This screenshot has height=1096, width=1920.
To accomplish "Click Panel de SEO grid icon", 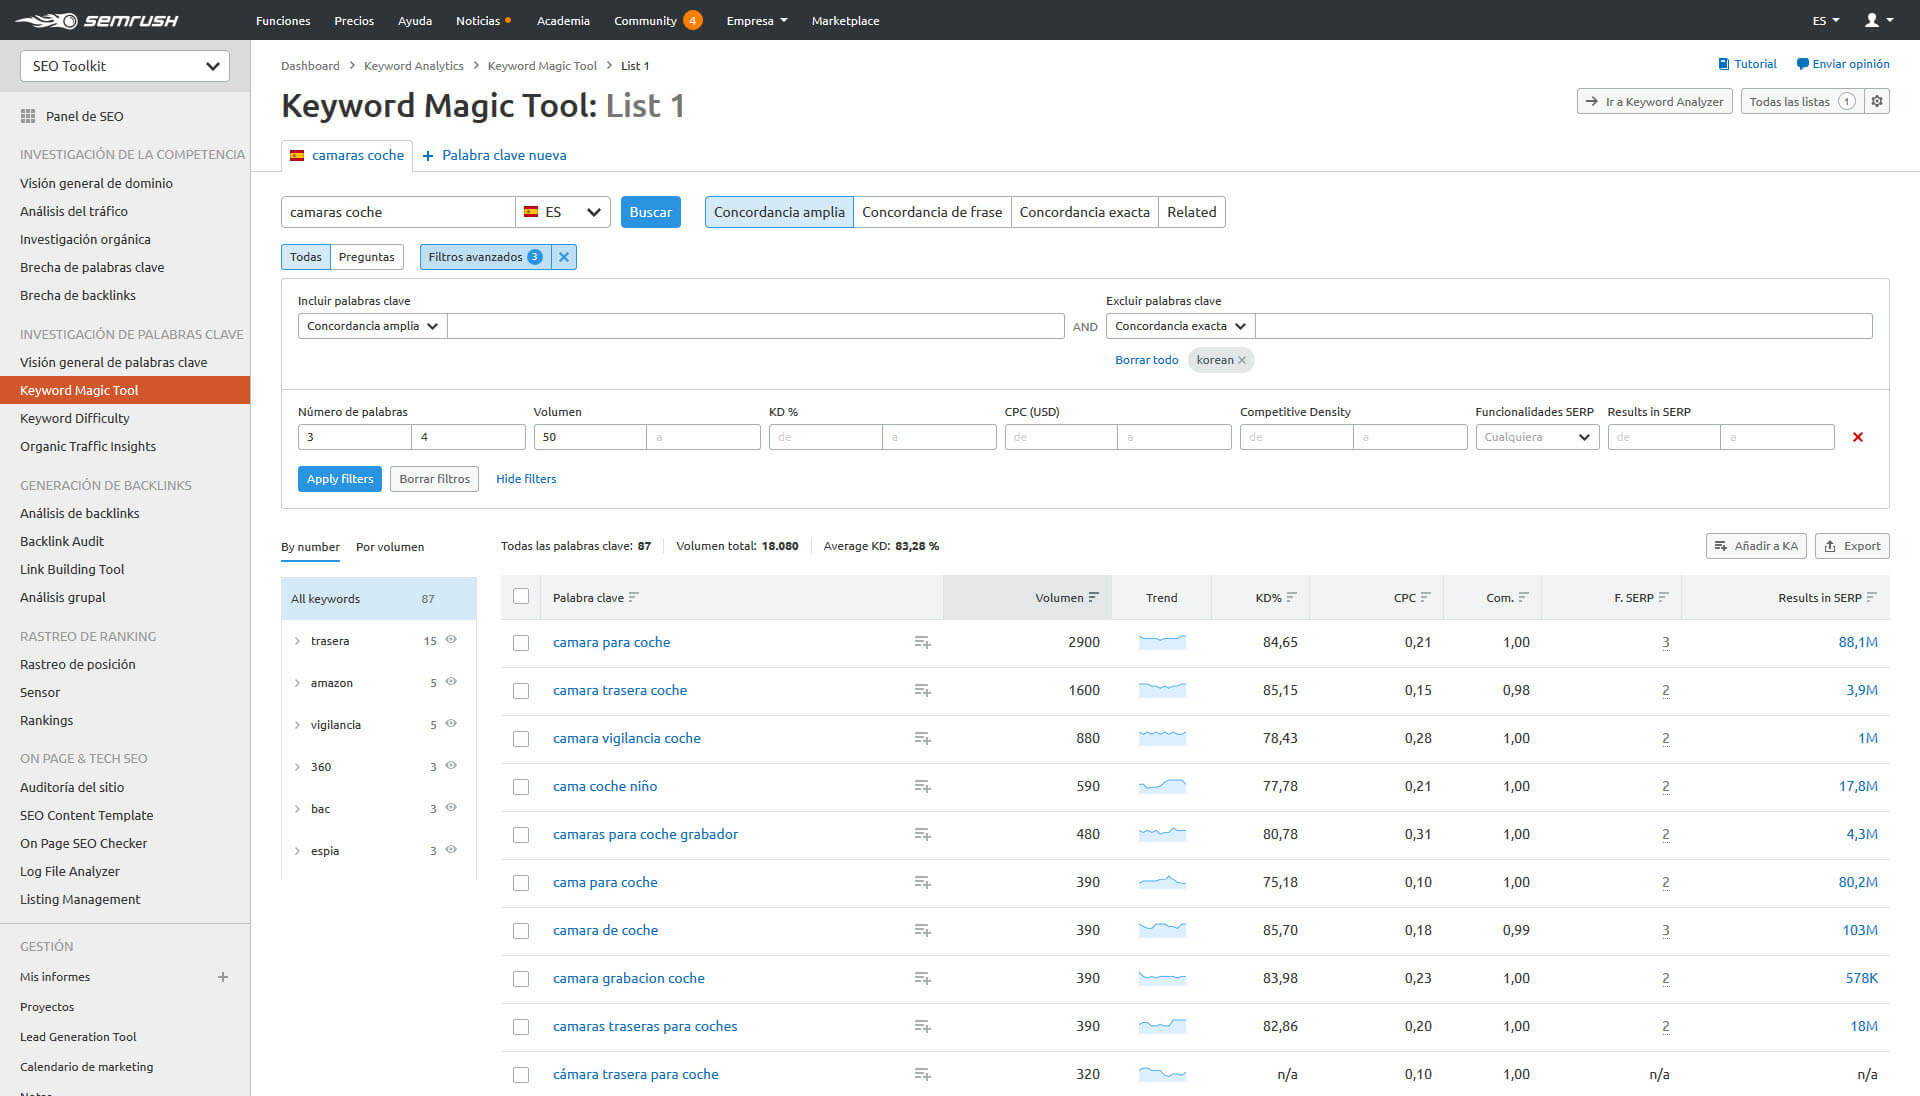I will (28, 116).
